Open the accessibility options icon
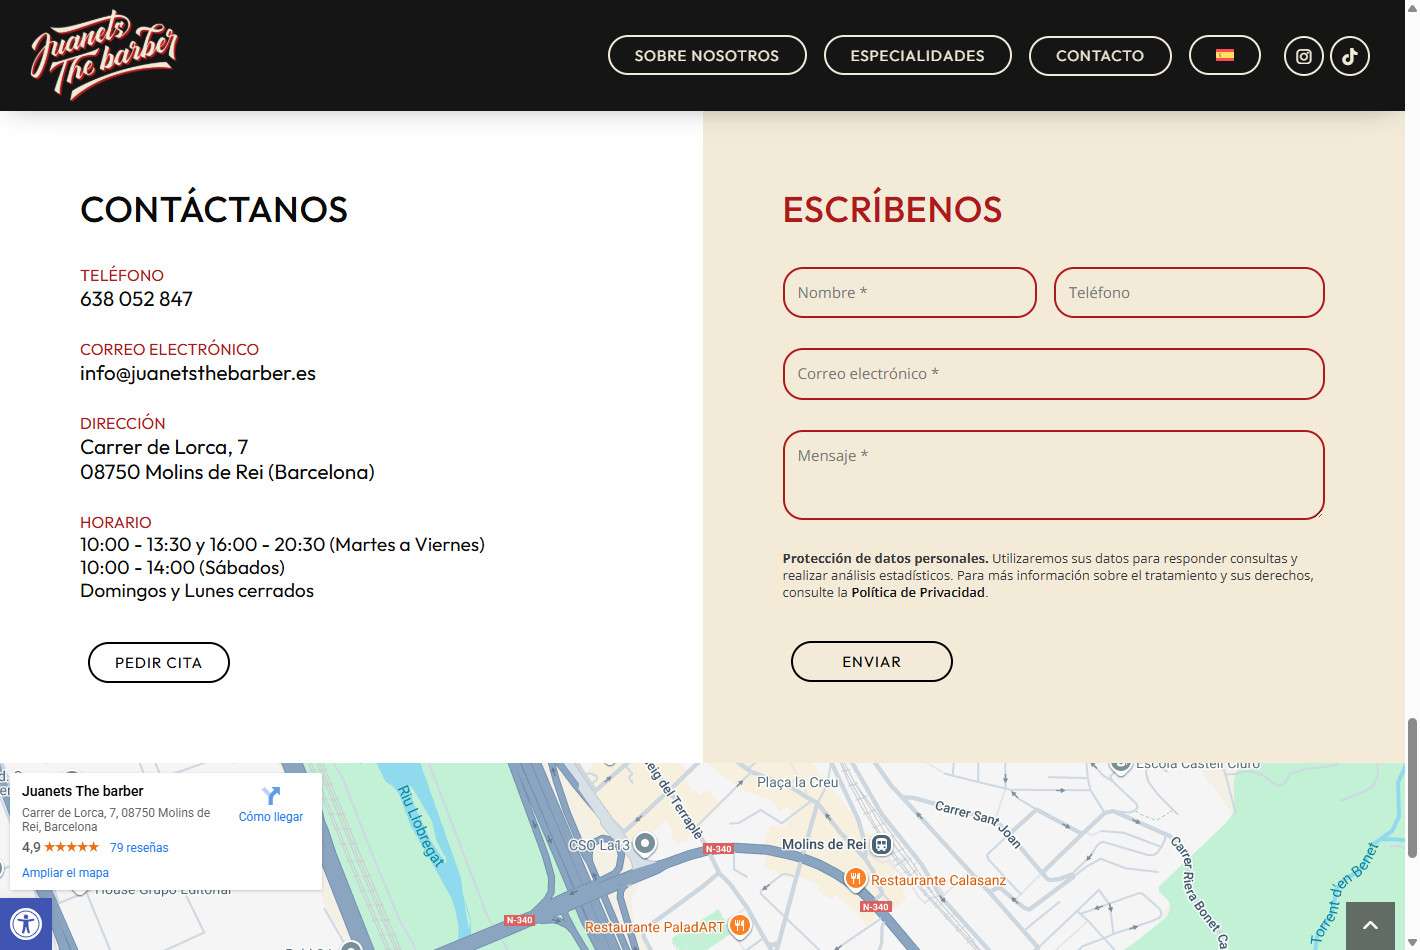The width and height of the screenshot is (1420, 950). coord(25,924)
